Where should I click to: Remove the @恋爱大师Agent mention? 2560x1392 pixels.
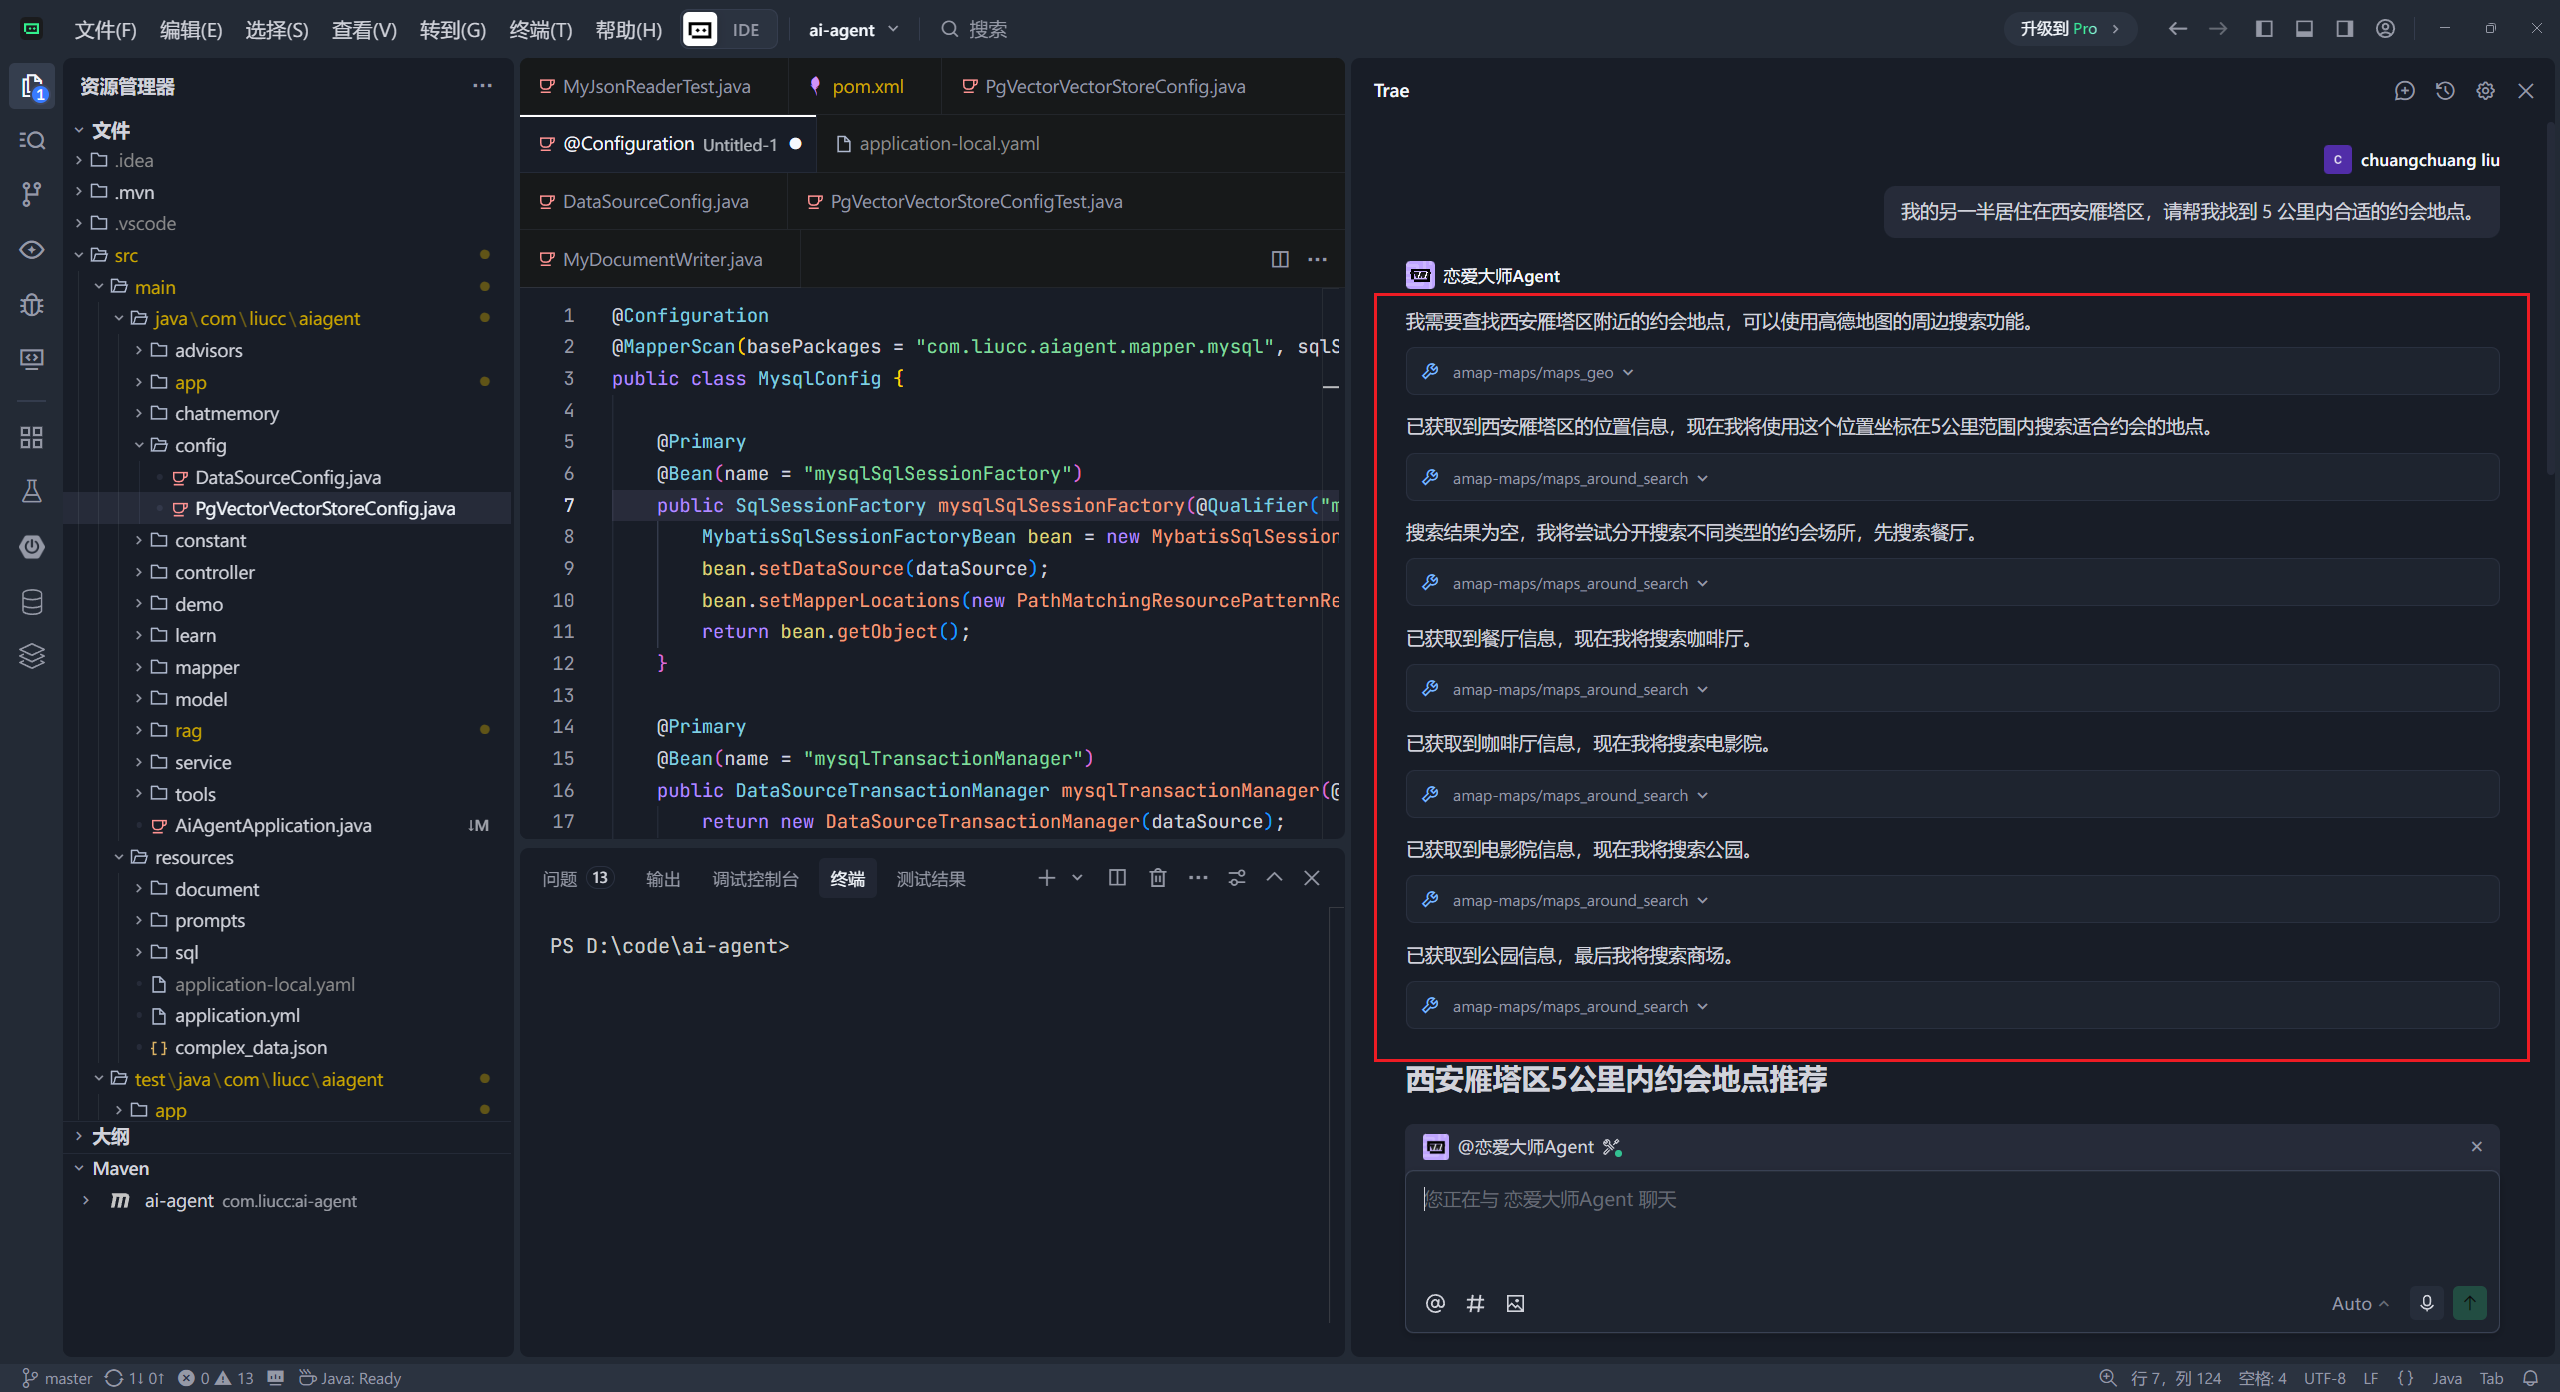click(2477, 1147)
